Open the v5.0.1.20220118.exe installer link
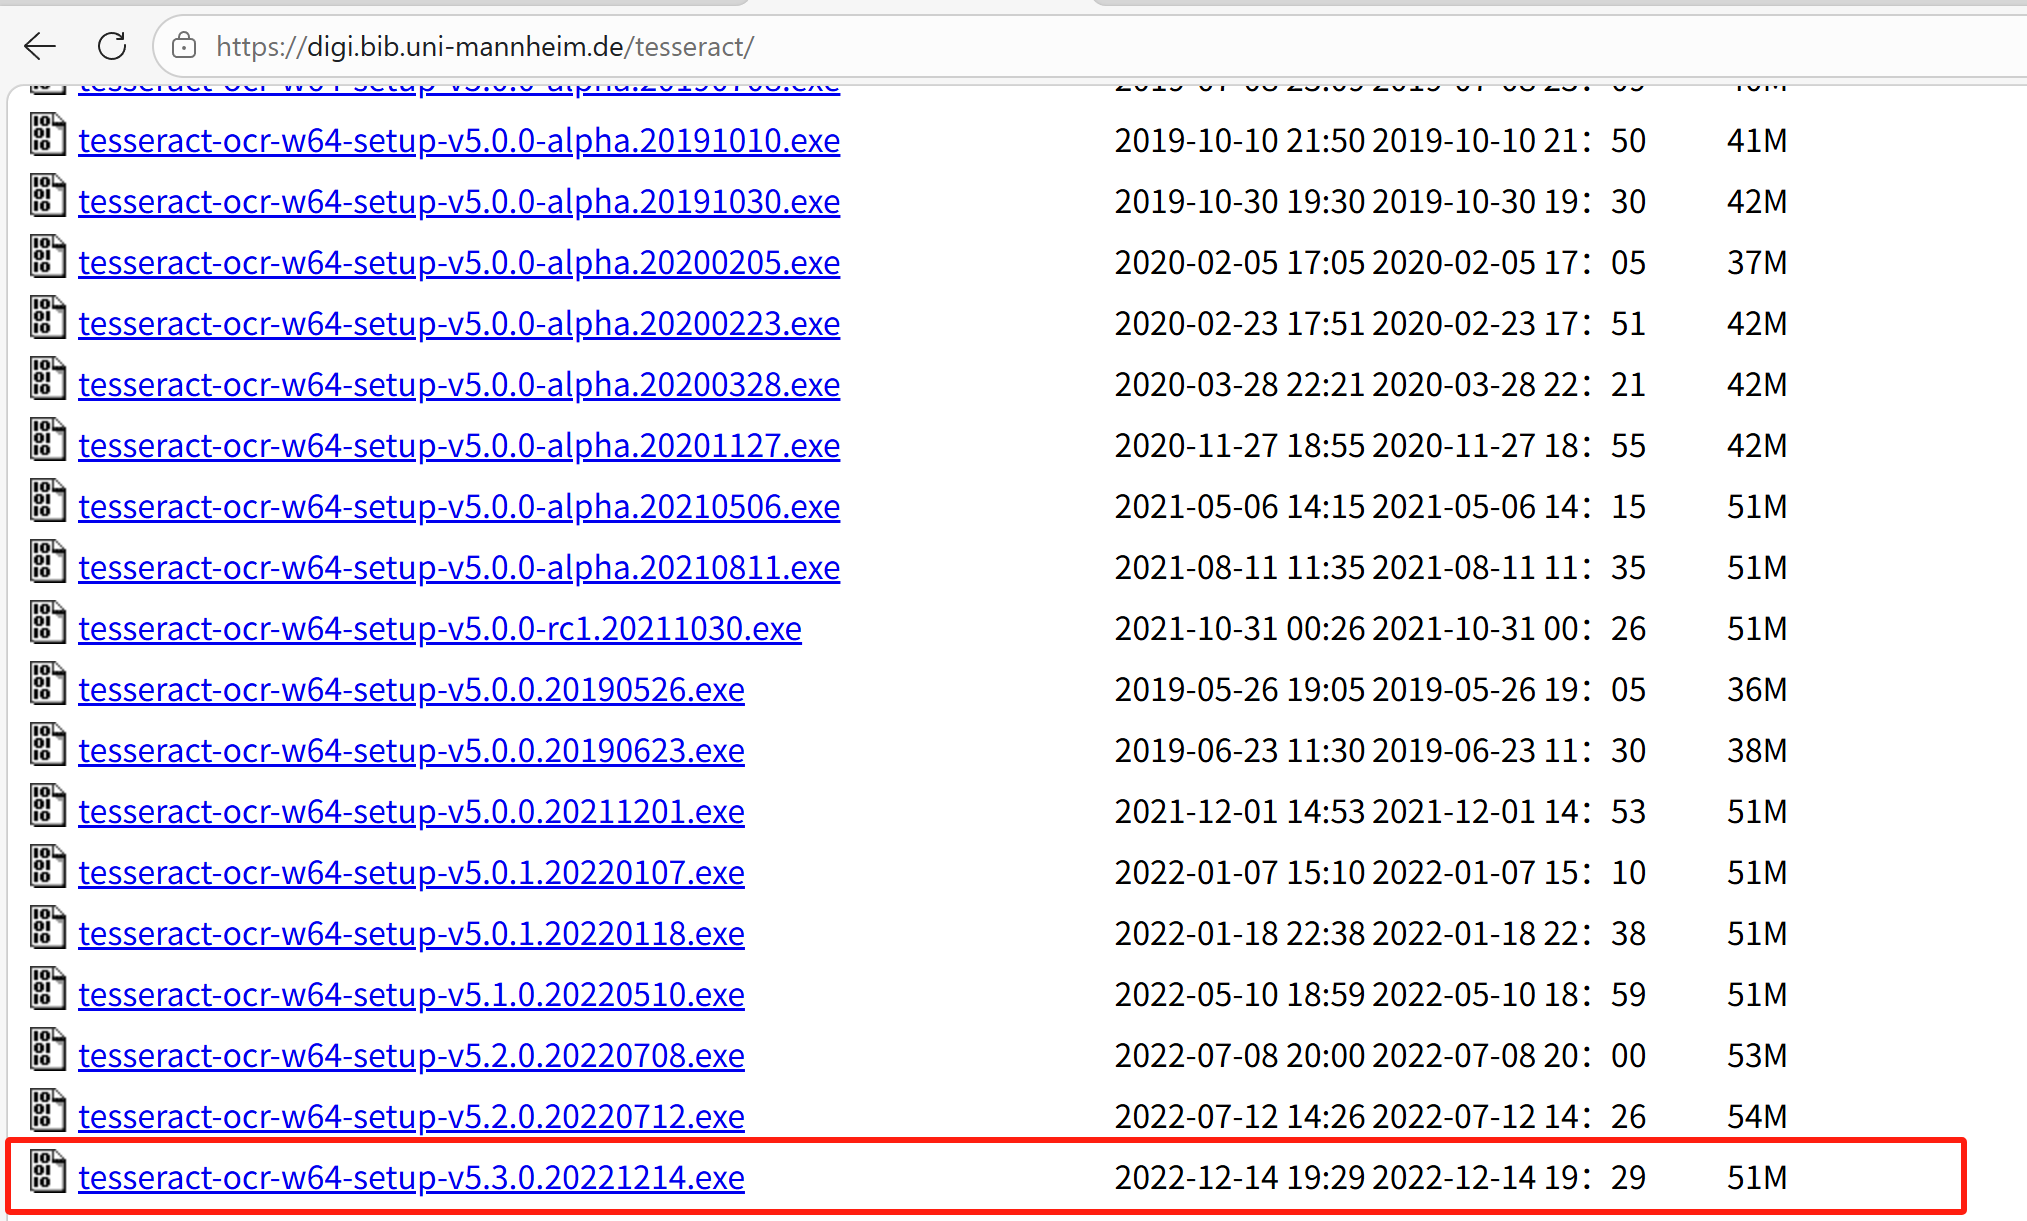The width and height of the screenshot is (2027, 1221). coord(411,934)
